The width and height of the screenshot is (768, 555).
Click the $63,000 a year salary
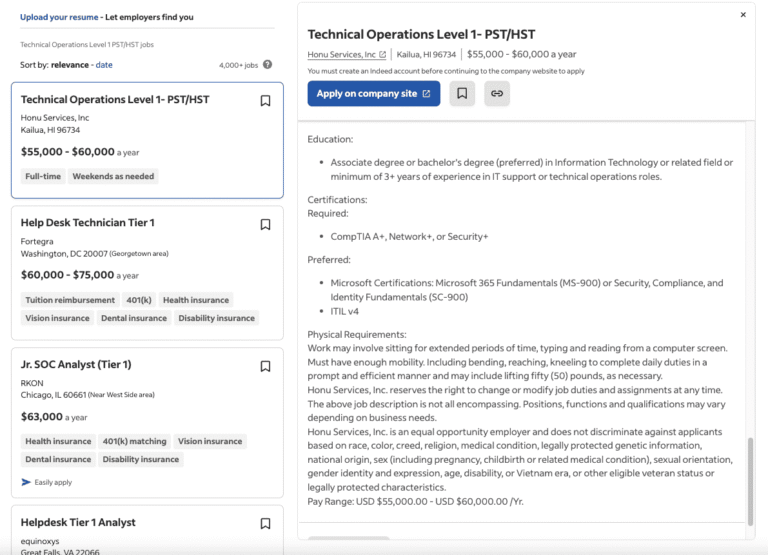point(54,417)
